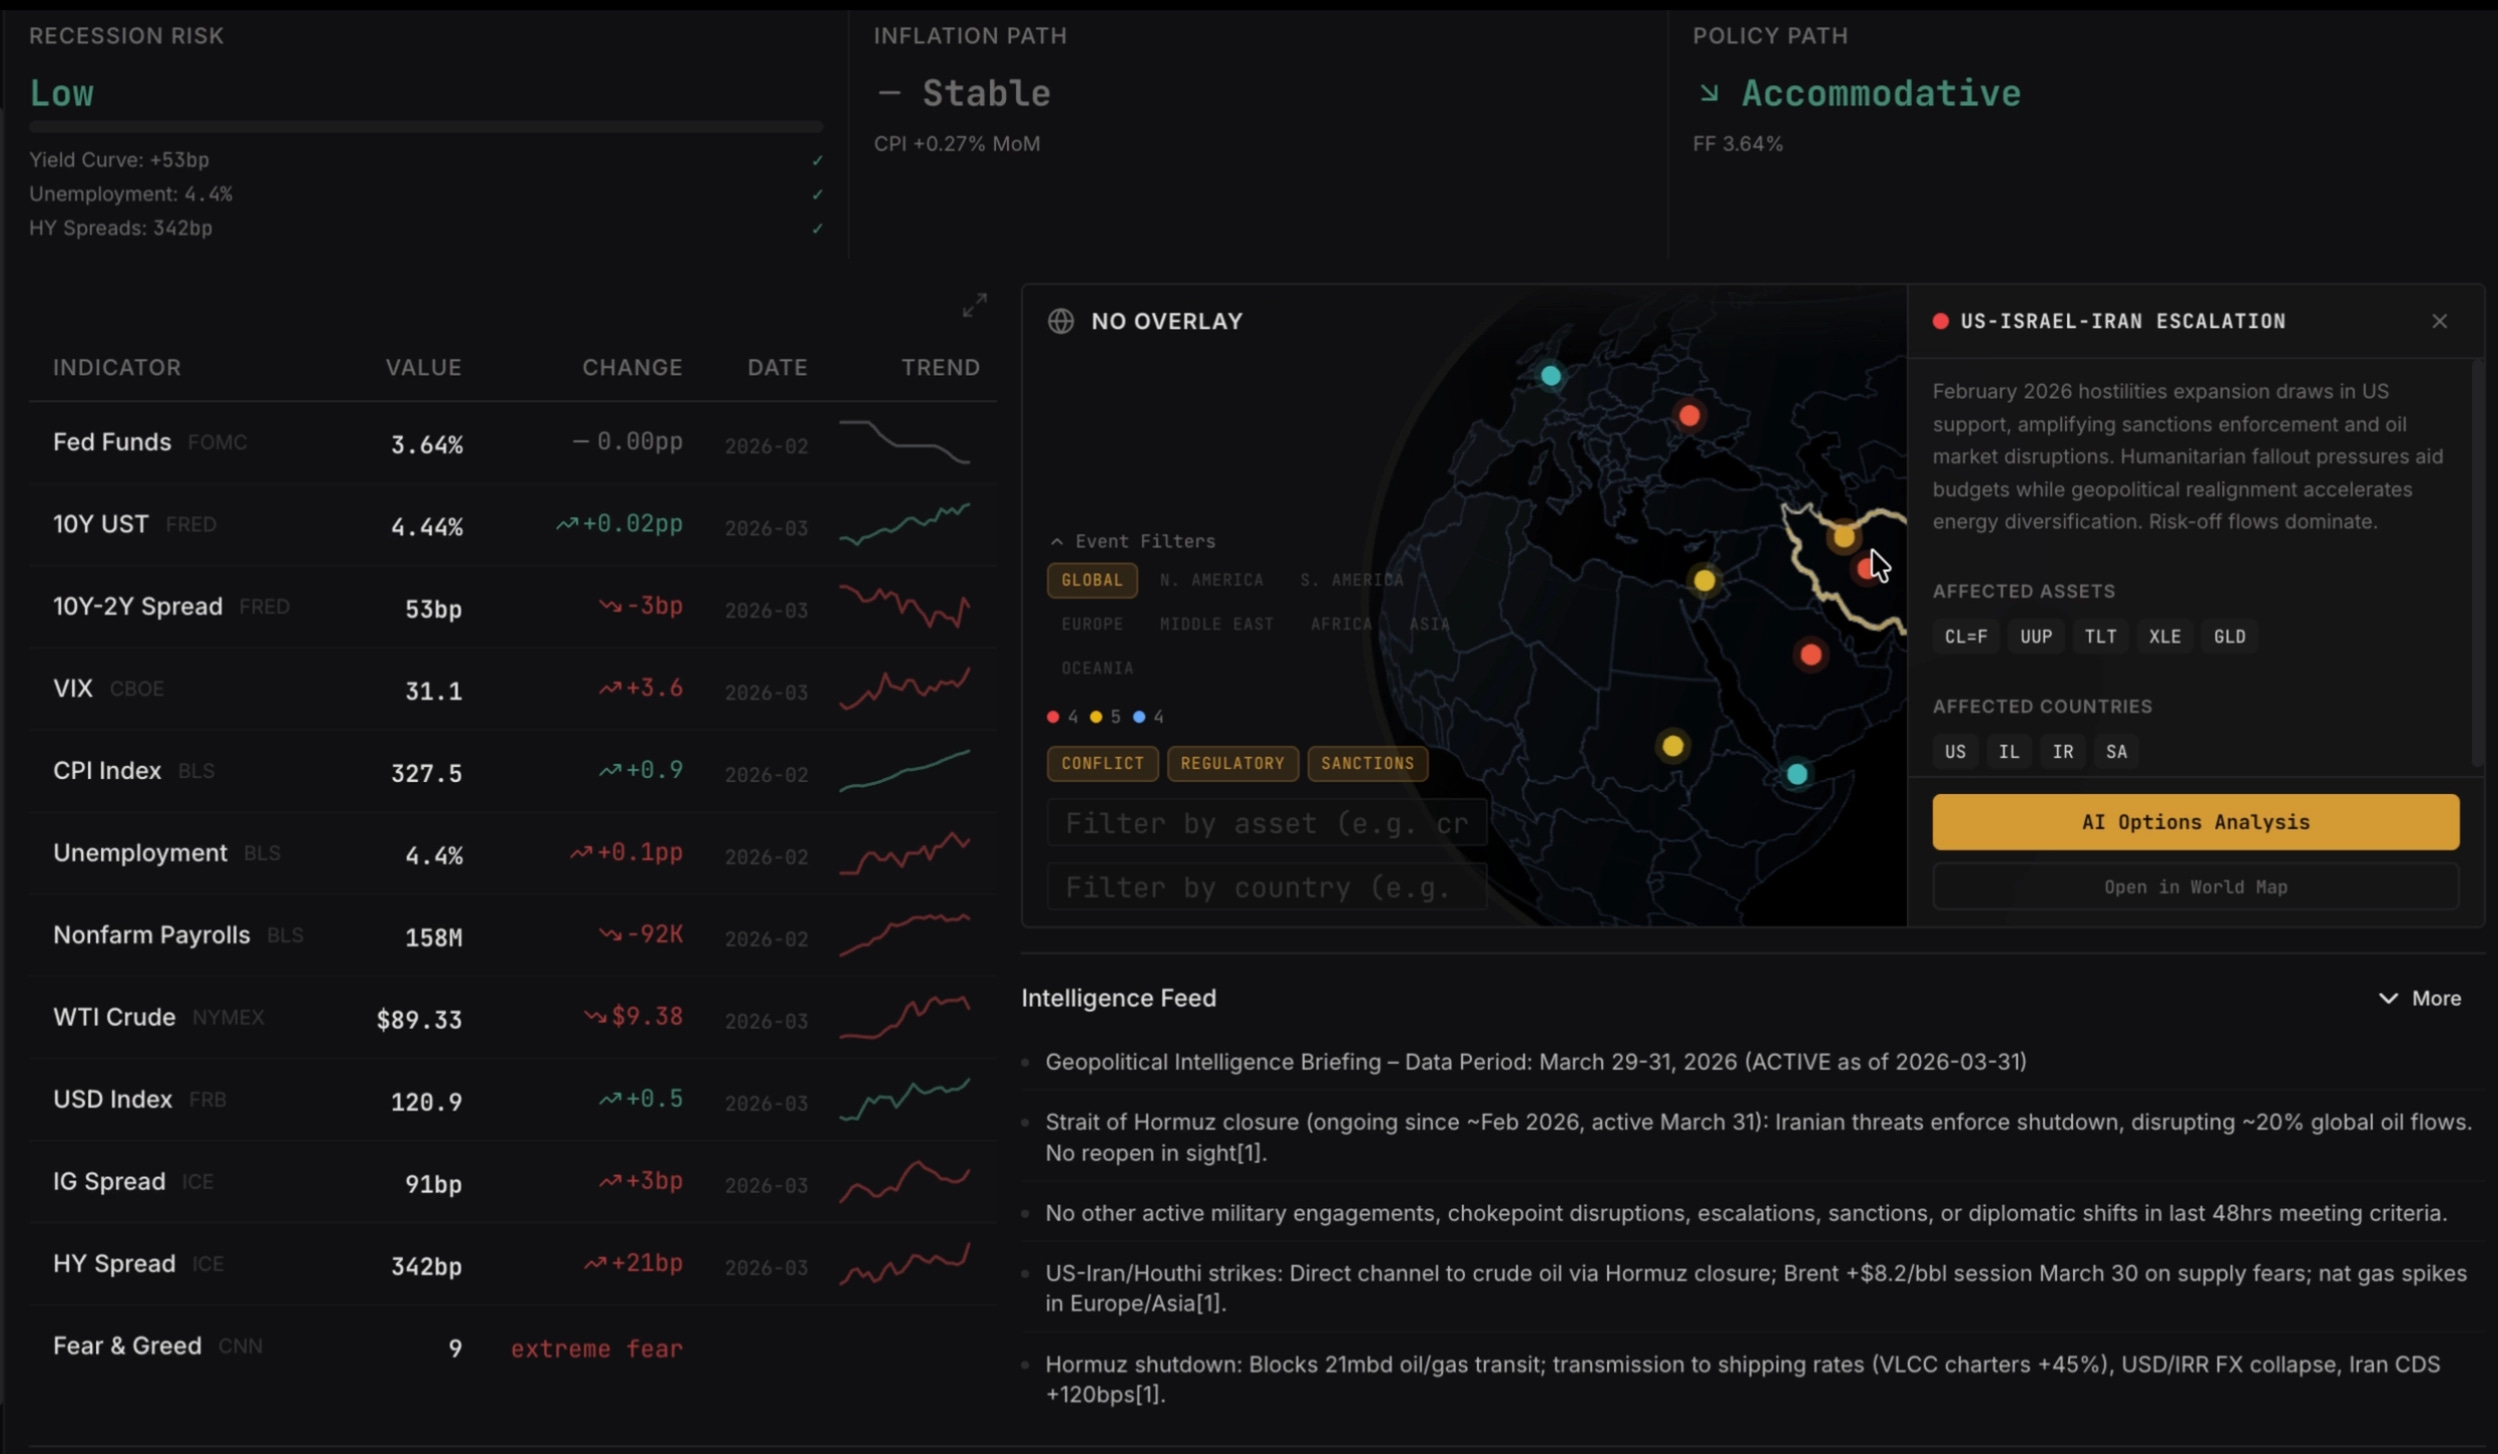This screenshot has height=1454, width=2498.
Task: Click Open in World Map button
Action: pyautogui.click(x=2195, y=887)
